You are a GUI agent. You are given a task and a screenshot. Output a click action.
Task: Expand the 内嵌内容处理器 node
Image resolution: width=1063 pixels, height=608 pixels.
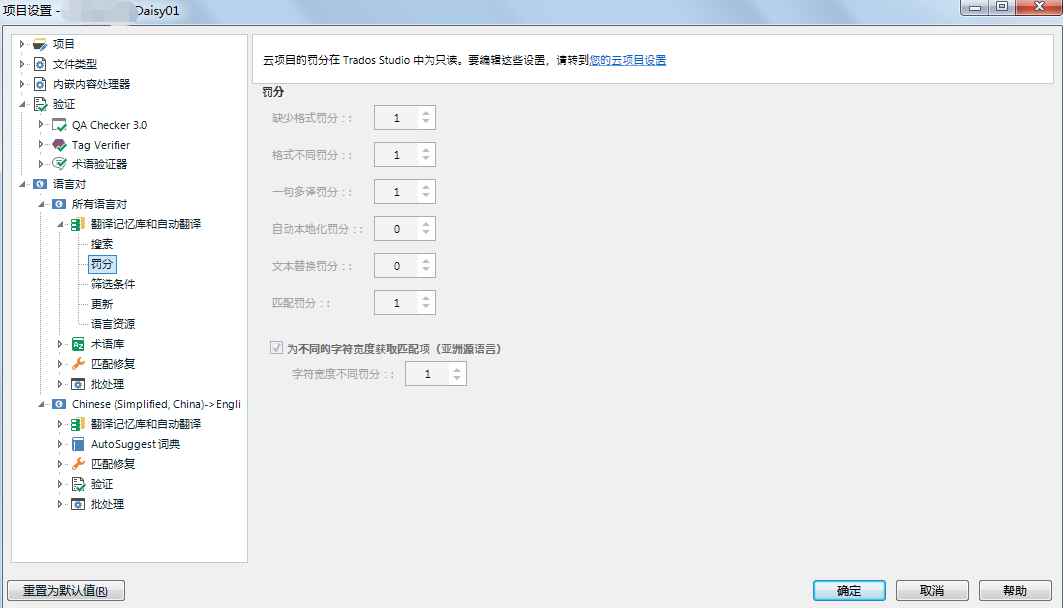(22, 84)
